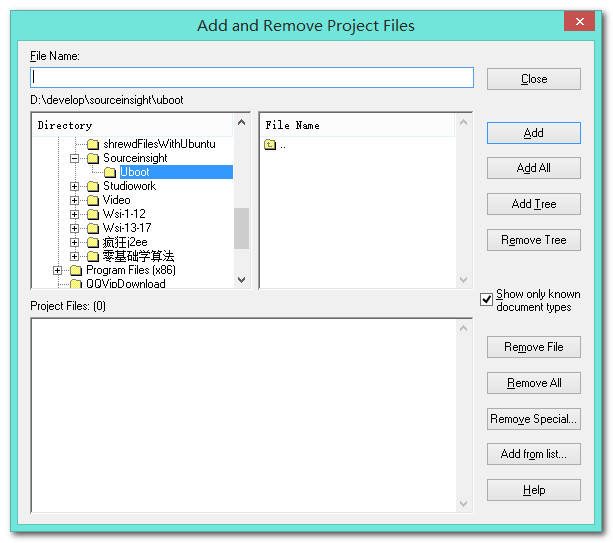Select the Studiowork folder label

pos(129,186)
